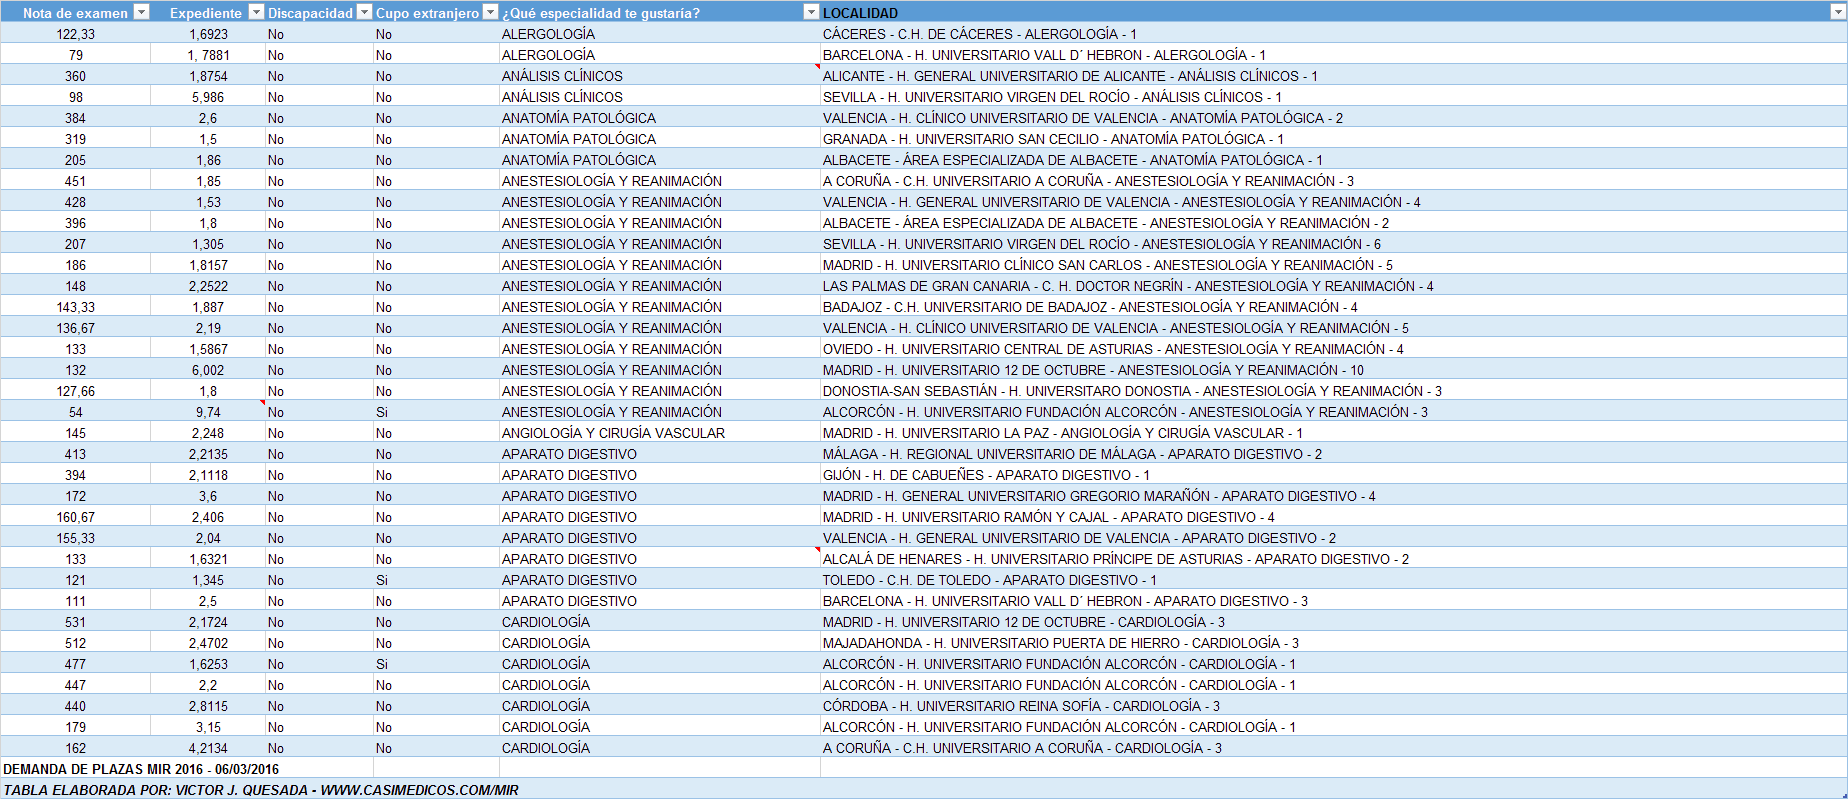Viewport: 1848px width, 799px height.
Task: Select the Albacete Anestesiología y Reanimación cell
Action: [x=1333, y=223]
